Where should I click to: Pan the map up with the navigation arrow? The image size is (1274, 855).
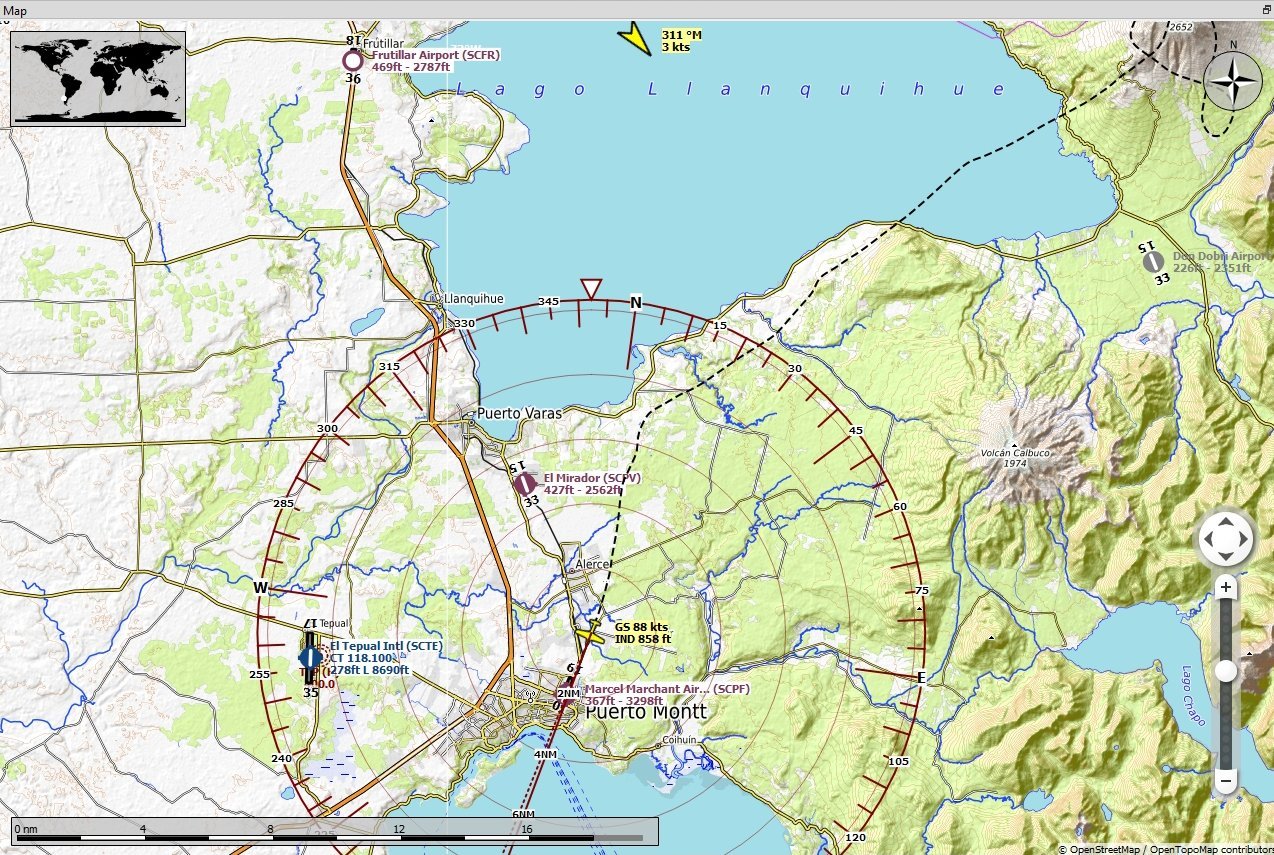(1226, 523)
